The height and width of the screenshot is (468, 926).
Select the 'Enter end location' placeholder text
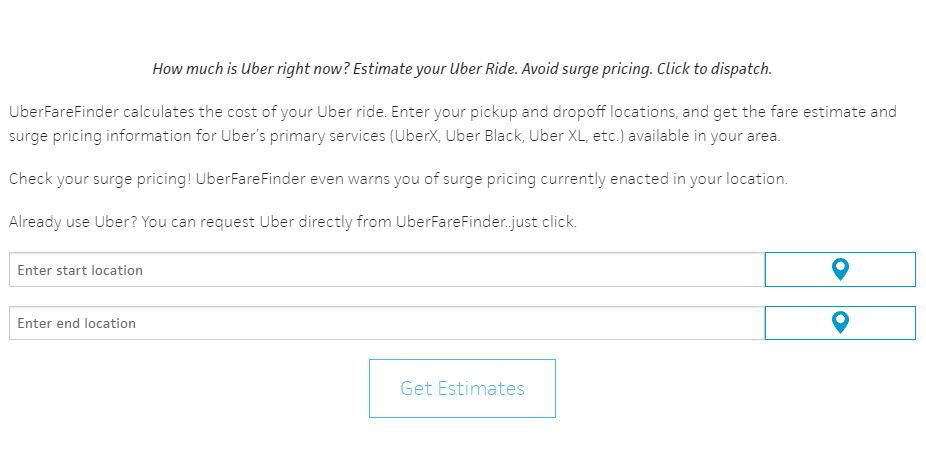[x=77, y=323]
